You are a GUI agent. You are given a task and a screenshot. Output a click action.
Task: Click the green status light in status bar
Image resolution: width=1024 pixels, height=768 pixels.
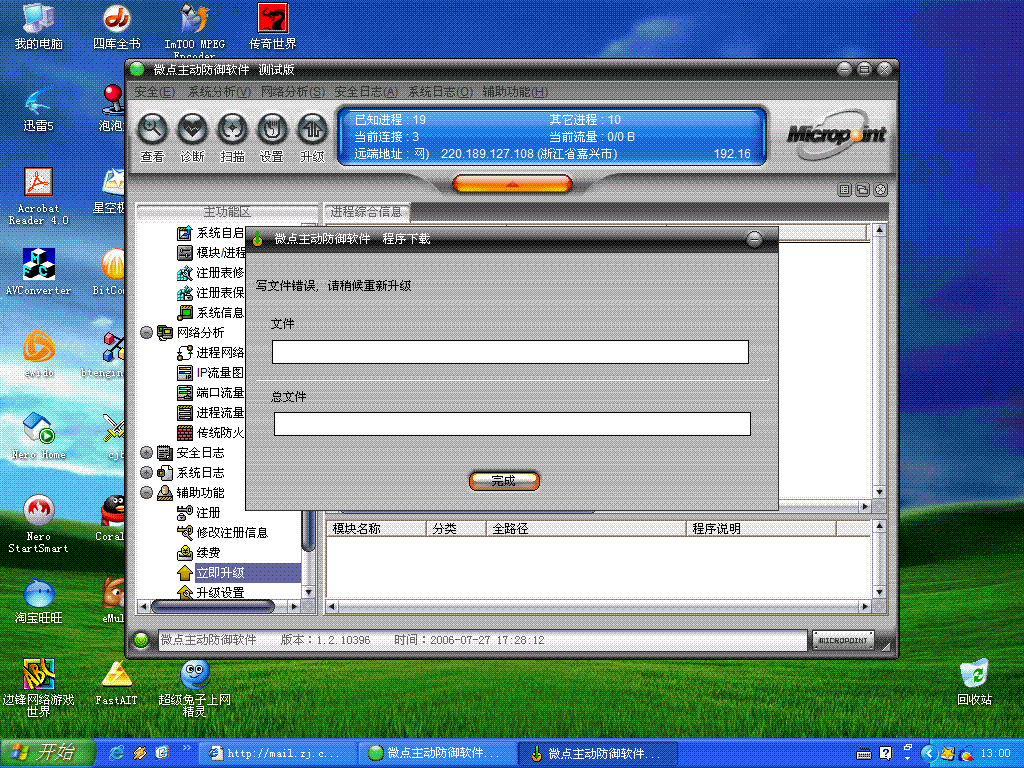point(141,640)
